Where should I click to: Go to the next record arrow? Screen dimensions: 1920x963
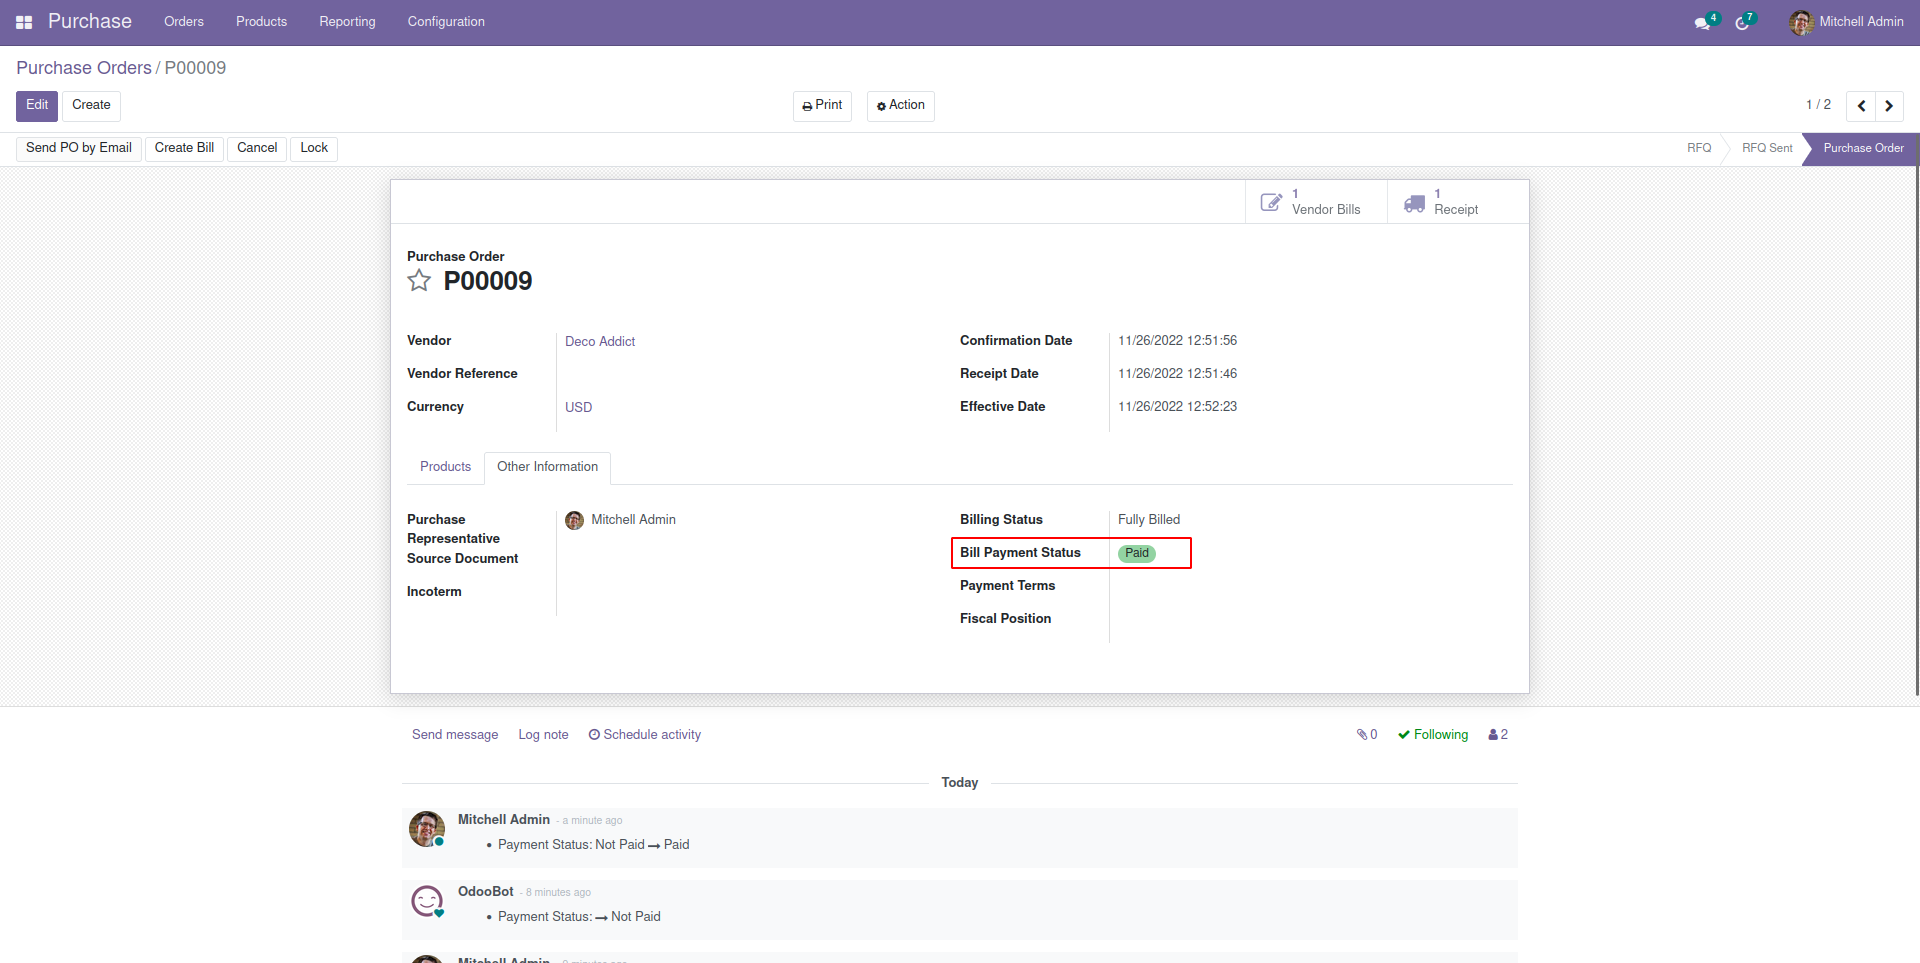click(x=1889, y=106)
